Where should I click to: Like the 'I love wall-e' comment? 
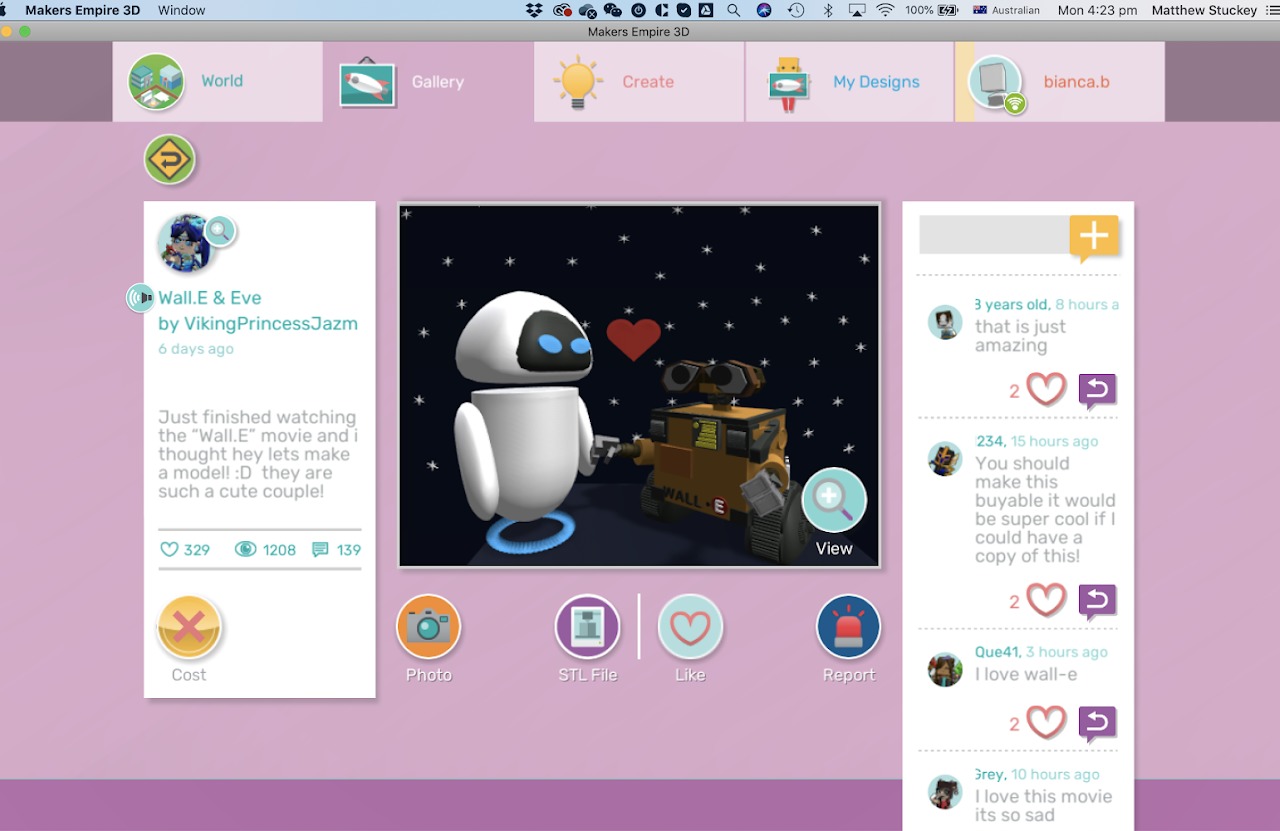tap(1046, 722)
